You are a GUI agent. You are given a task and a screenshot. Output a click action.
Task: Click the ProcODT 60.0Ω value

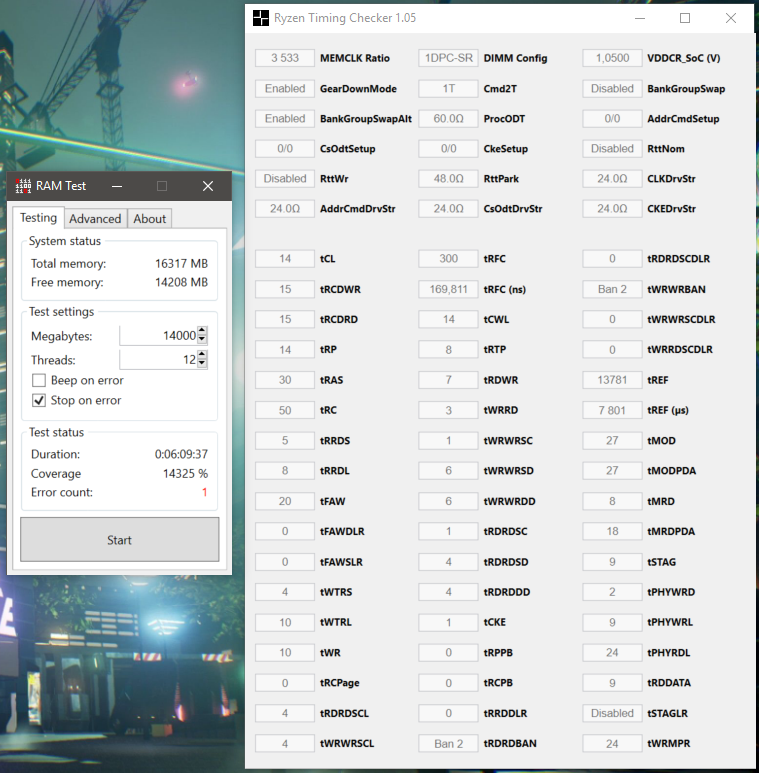pos(448,119)
